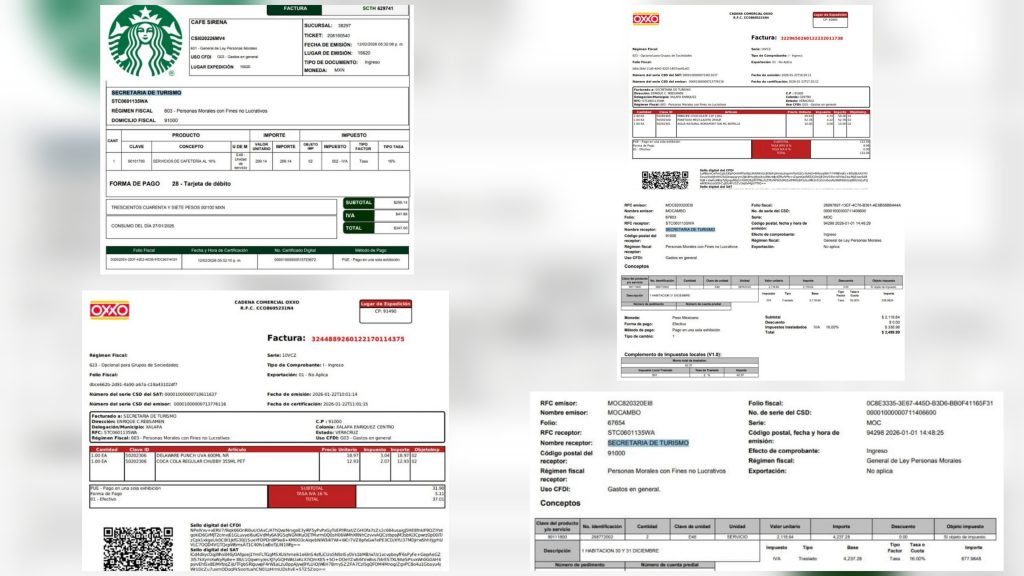Screen dimensions: 1024x576
Task: Click the QR code on the top-right OXXO invoice
Action: tap(665, 180)
